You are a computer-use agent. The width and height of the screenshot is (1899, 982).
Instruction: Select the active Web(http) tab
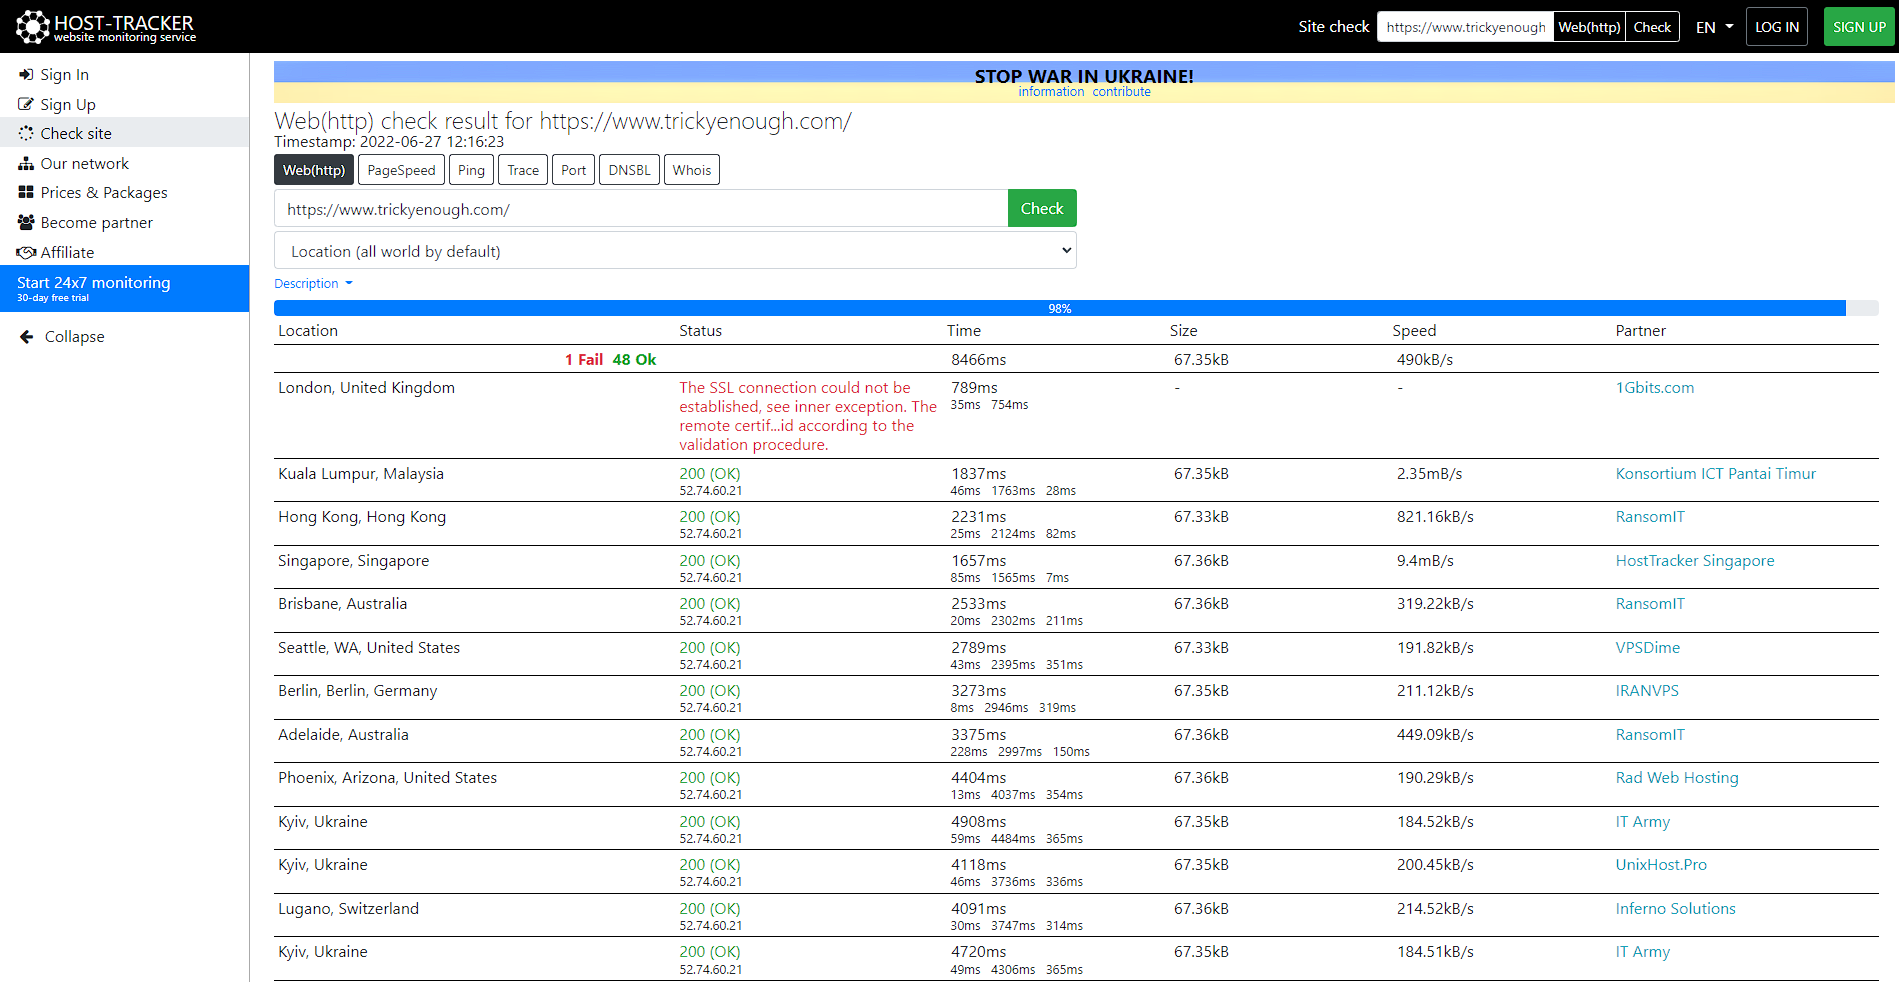(x=314, y=170)
